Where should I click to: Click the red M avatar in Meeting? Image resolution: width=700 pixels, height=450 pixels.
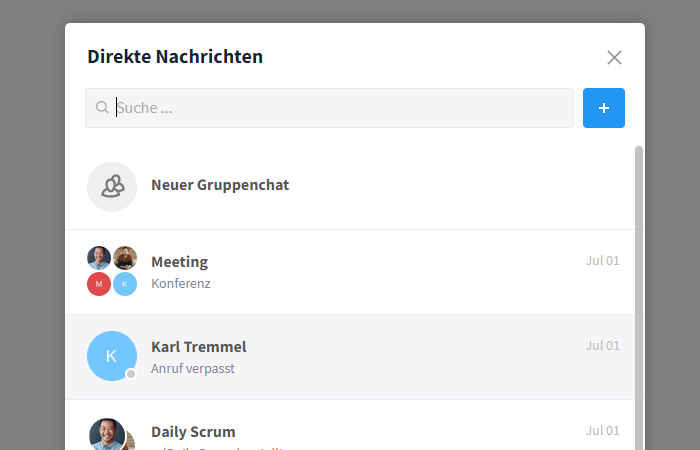(99, 284)
